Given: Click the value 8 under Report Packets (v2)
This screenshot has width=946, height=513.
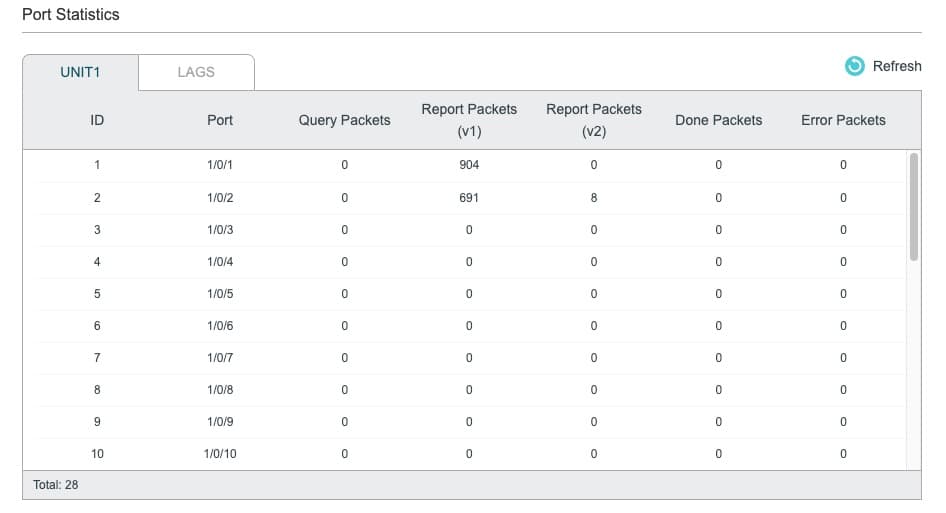Looking at the screenshot, I should point(594,198).
